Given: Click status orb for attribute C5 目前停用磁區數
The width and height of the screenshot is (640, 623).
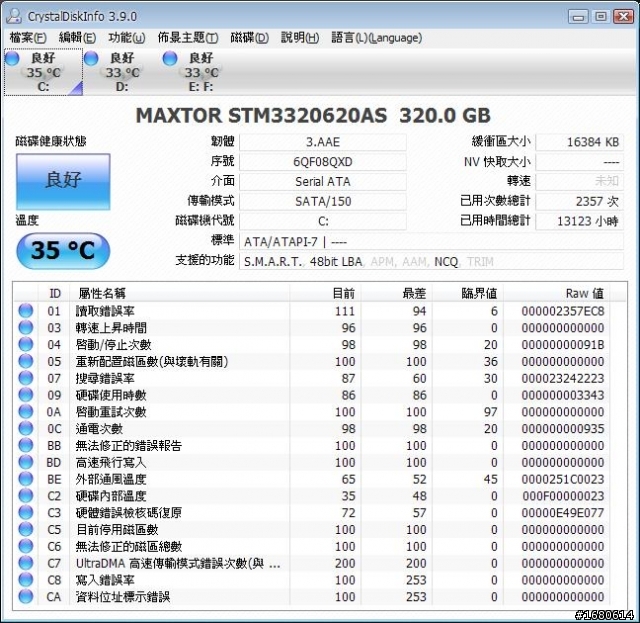Looking at the screenshot, I should tap(26, 529).
